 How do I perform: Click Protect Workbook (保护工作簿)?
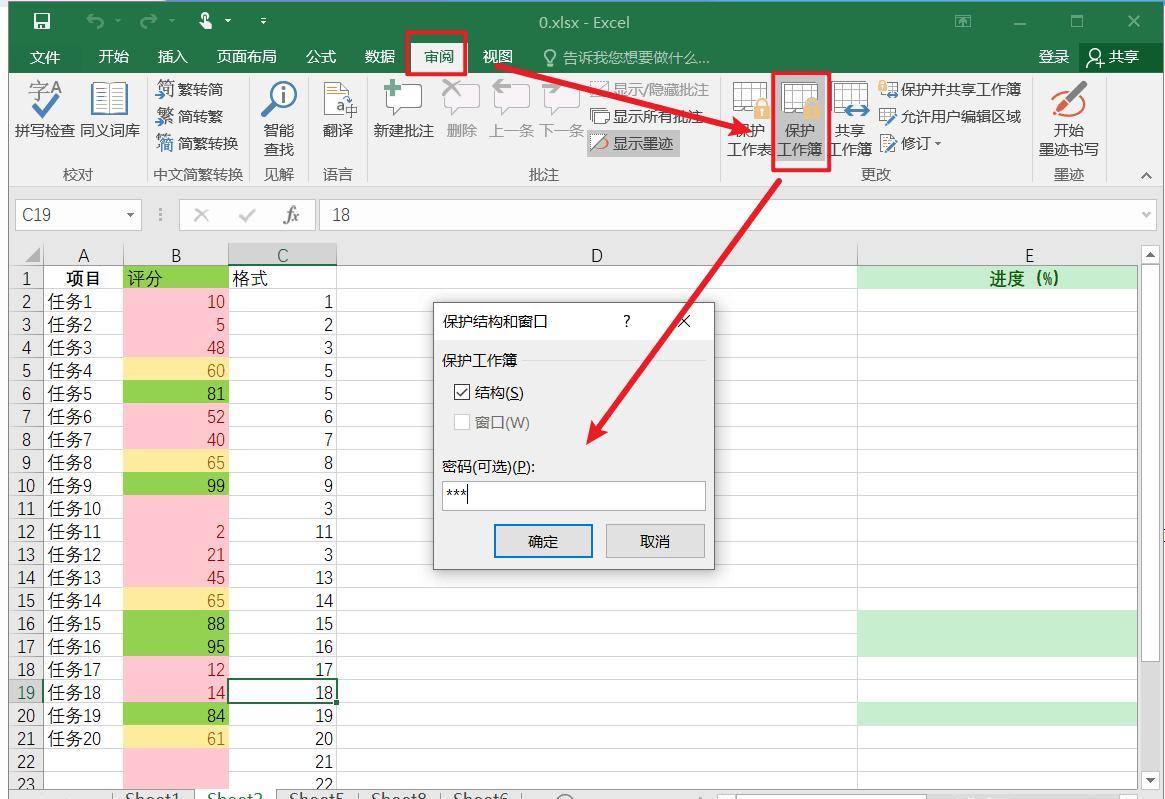pos(800,119)
